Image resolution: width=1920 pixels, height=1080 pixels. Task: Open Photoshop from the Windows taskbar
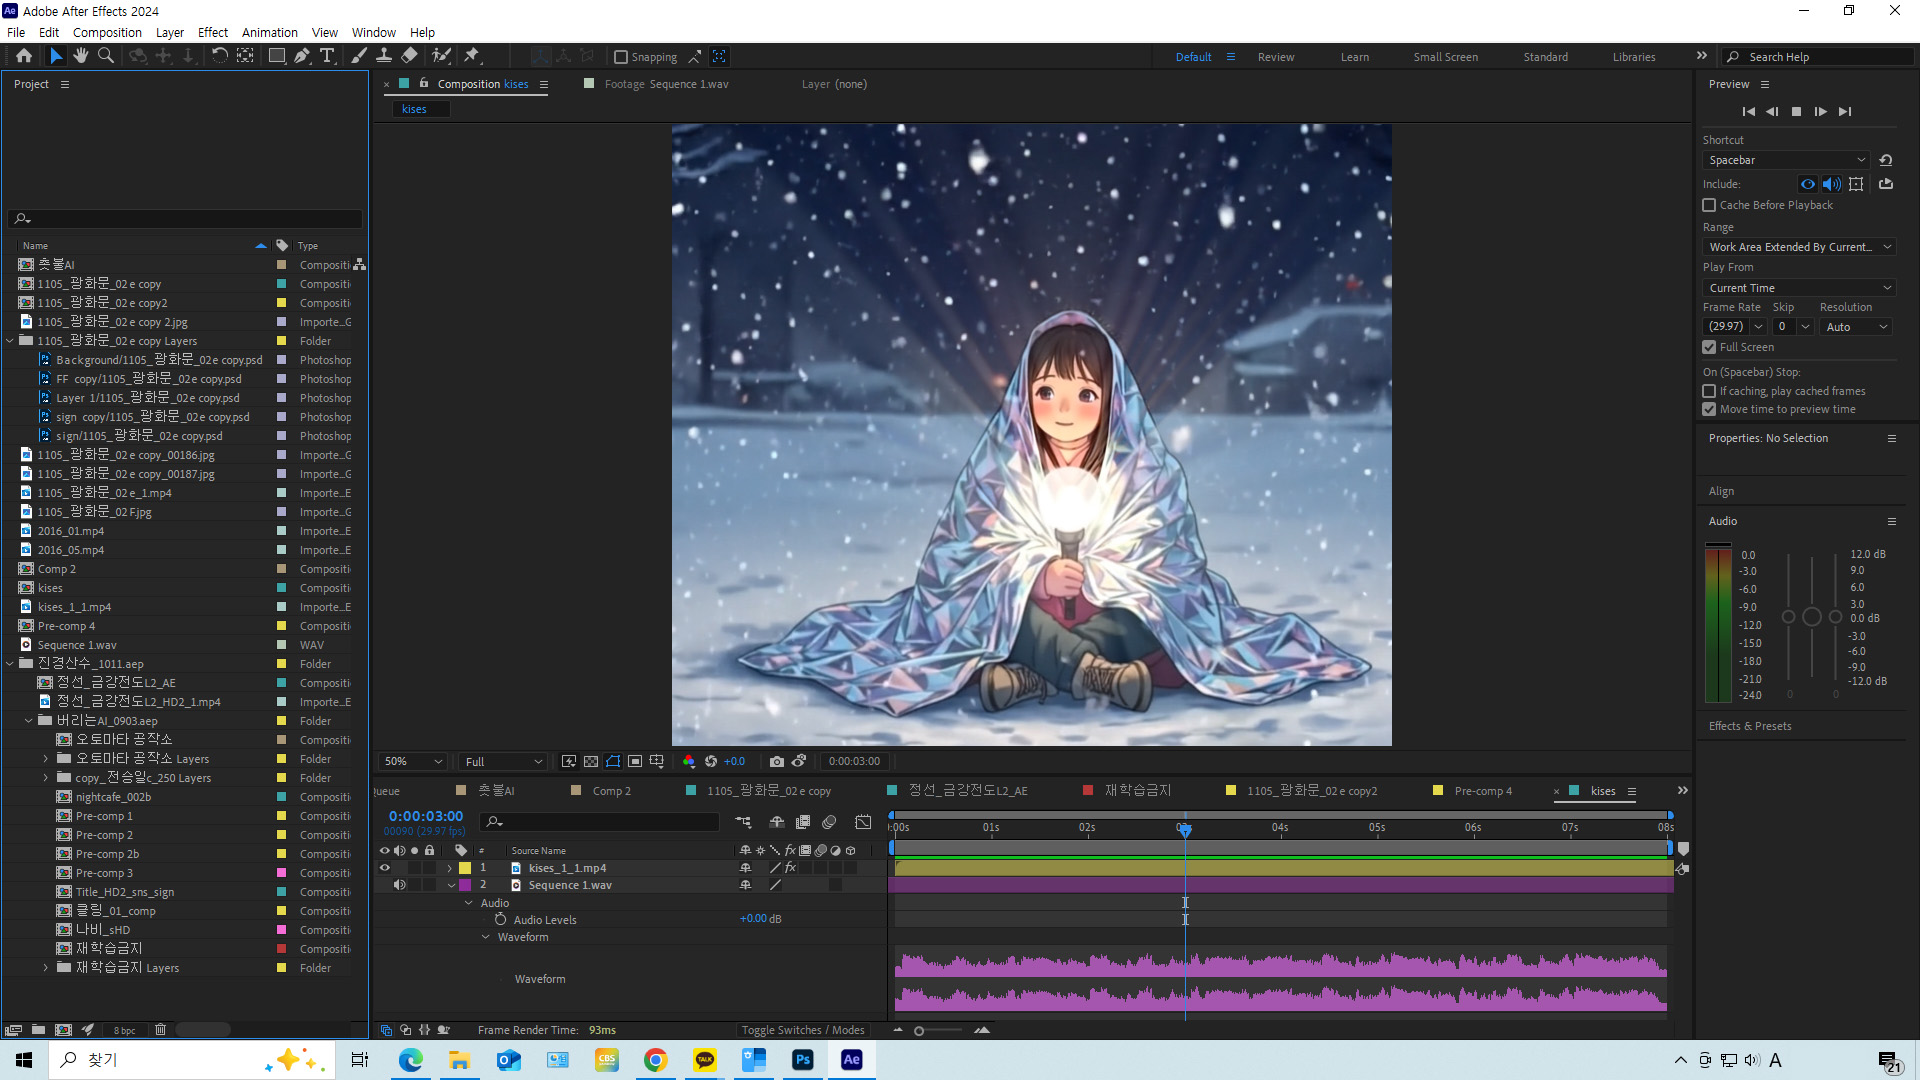(802, 1059)
